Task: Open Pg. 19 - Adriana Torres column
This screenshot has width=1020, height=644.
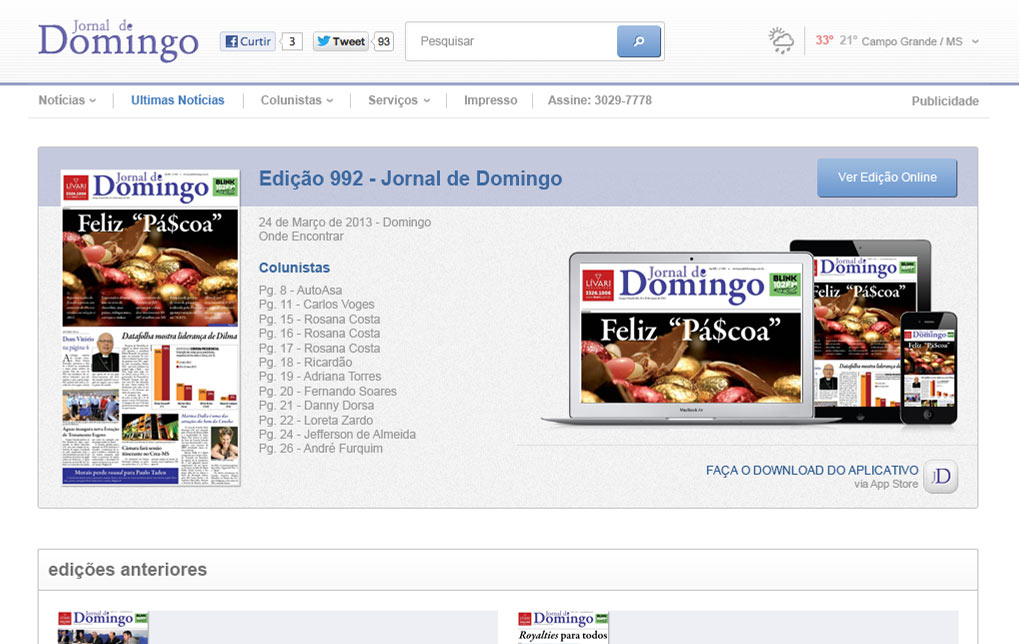Action: [x=320, y=377]
